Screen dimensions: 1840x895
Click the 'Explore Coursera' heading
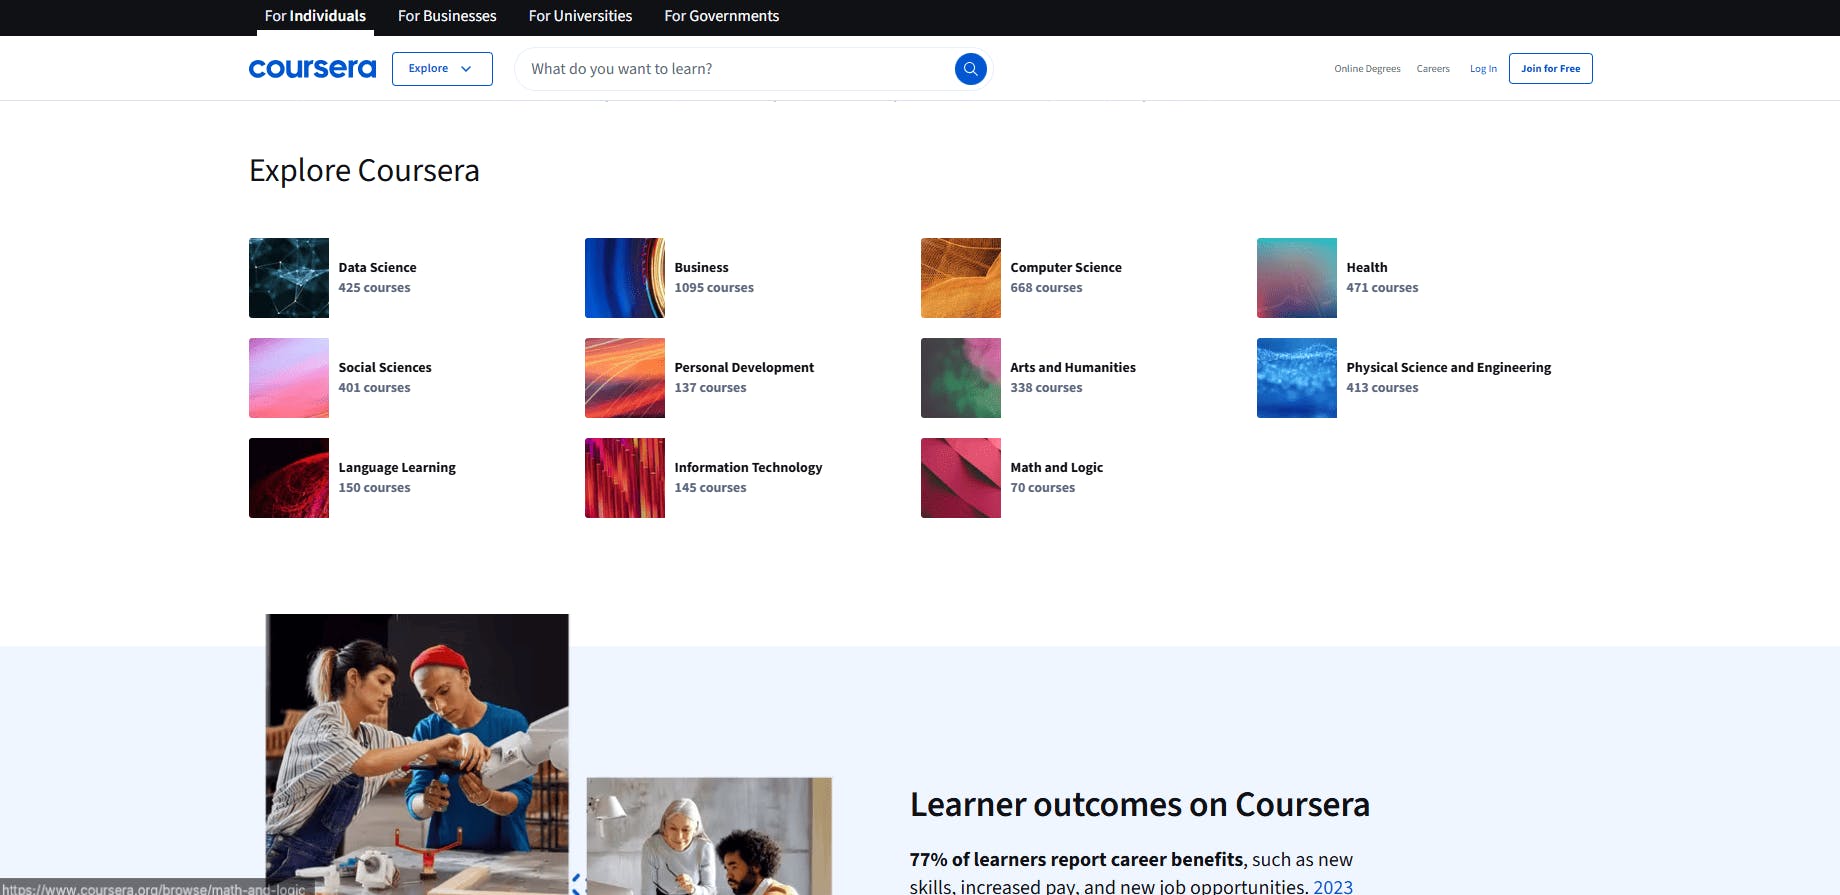pyautogui.click(x=364, y=171)
